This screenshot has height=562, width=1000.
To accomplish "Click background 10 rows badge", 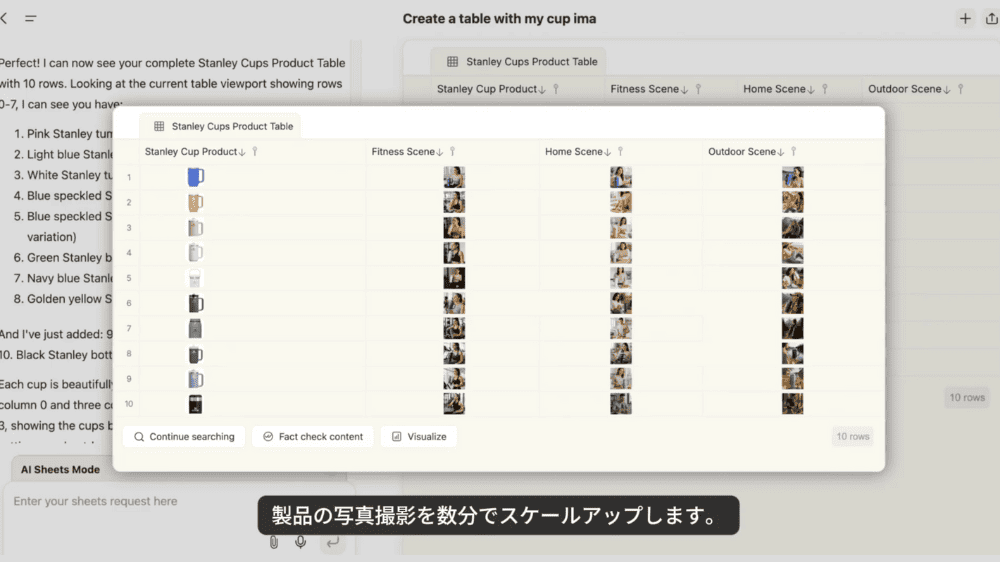I will [x=967, y=397].
